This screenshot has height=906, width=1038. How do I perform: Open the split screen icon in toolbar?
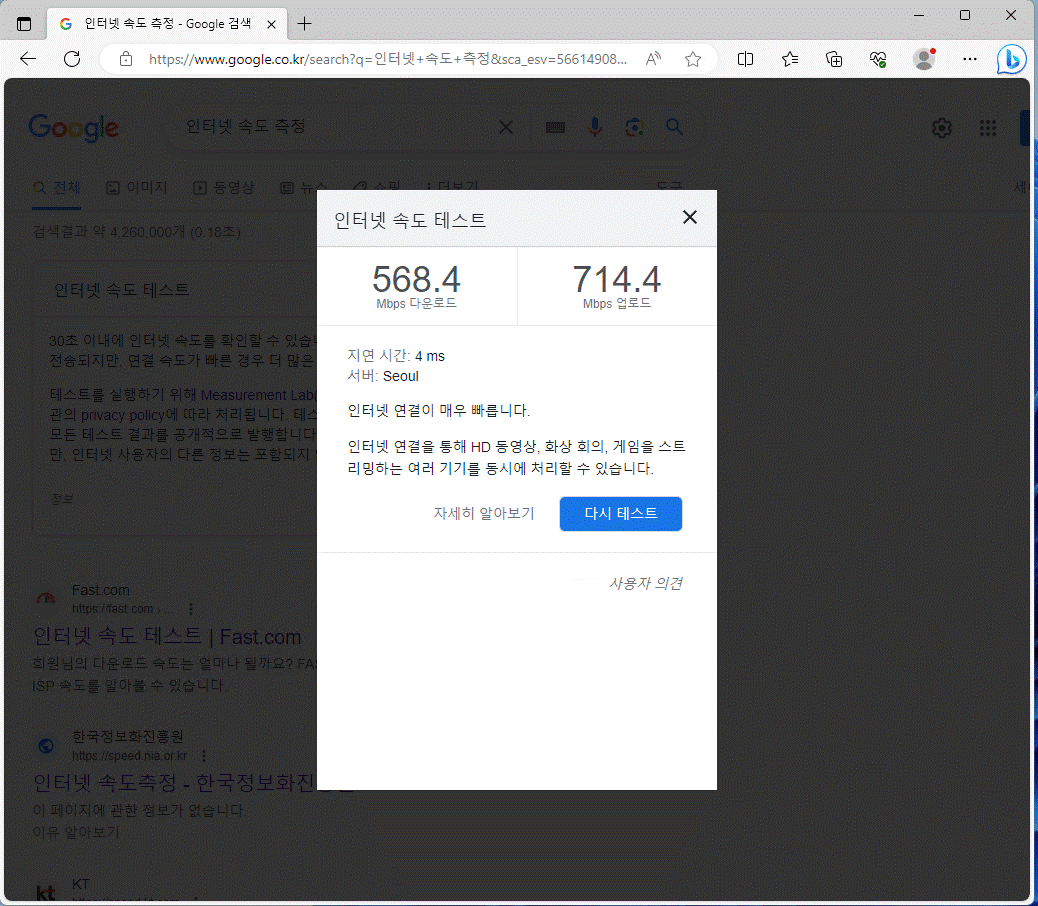[x=745, y=59]
